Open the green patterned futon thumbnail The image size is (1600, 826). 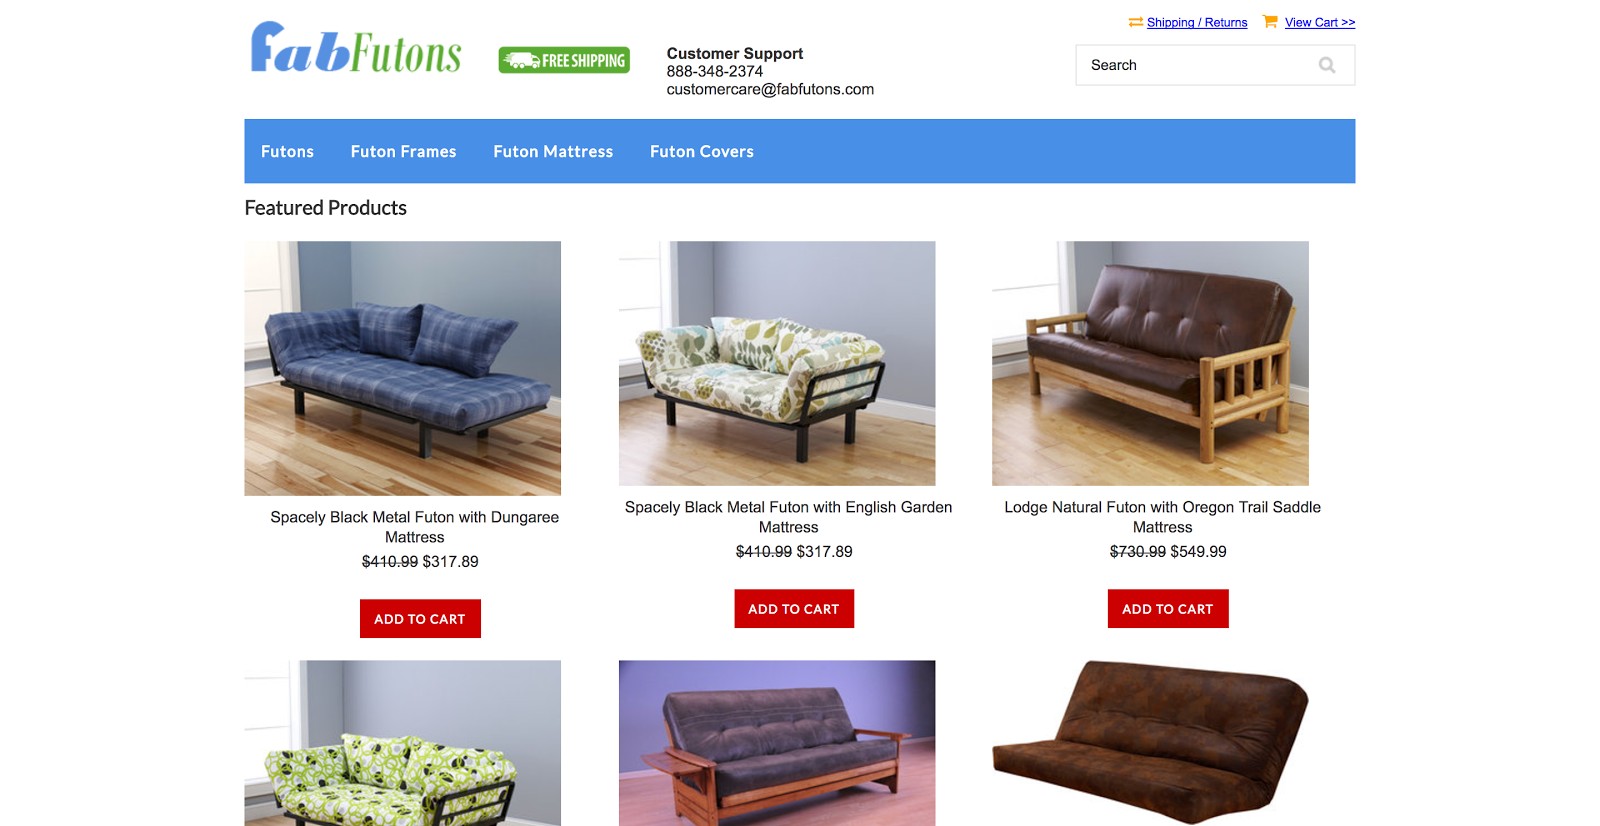[403, 743]
